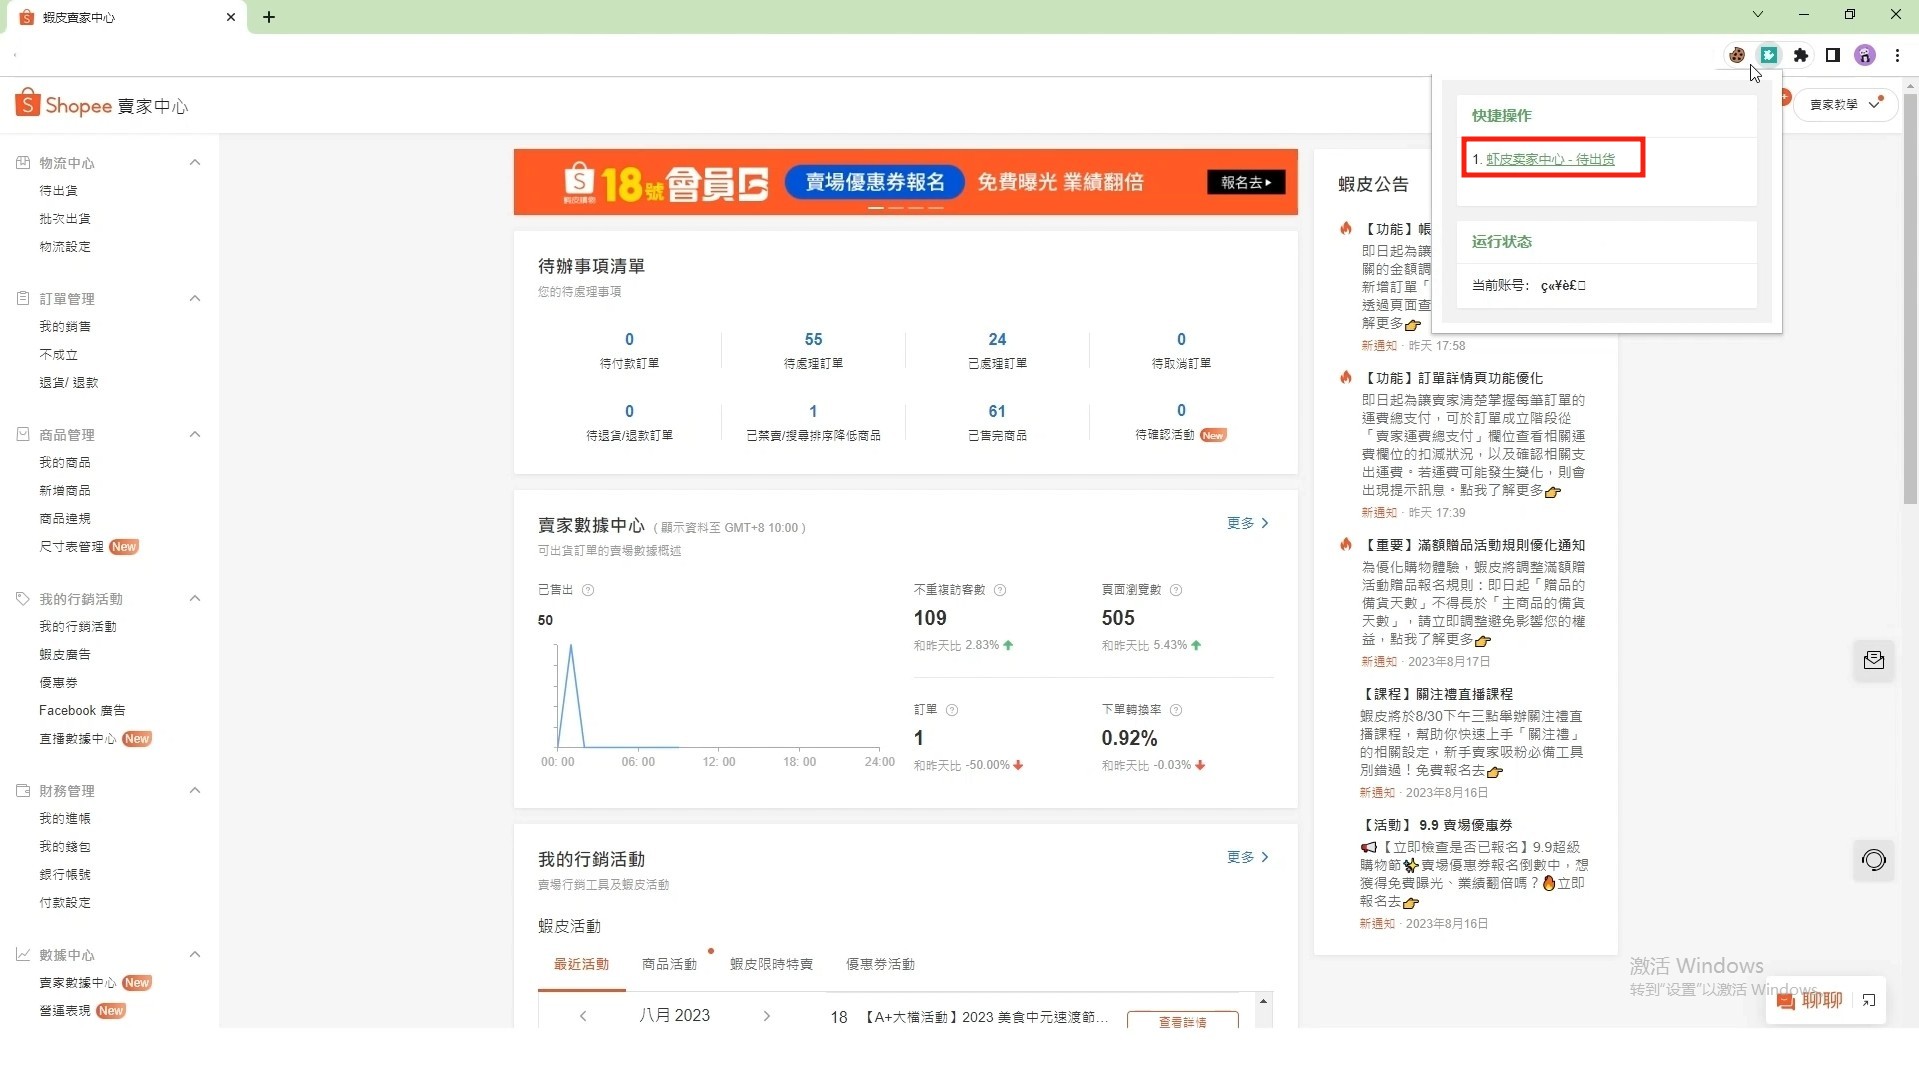Toggle the browser side panel icon
Screen dimensions: 1919x1067
[1833, 55]
